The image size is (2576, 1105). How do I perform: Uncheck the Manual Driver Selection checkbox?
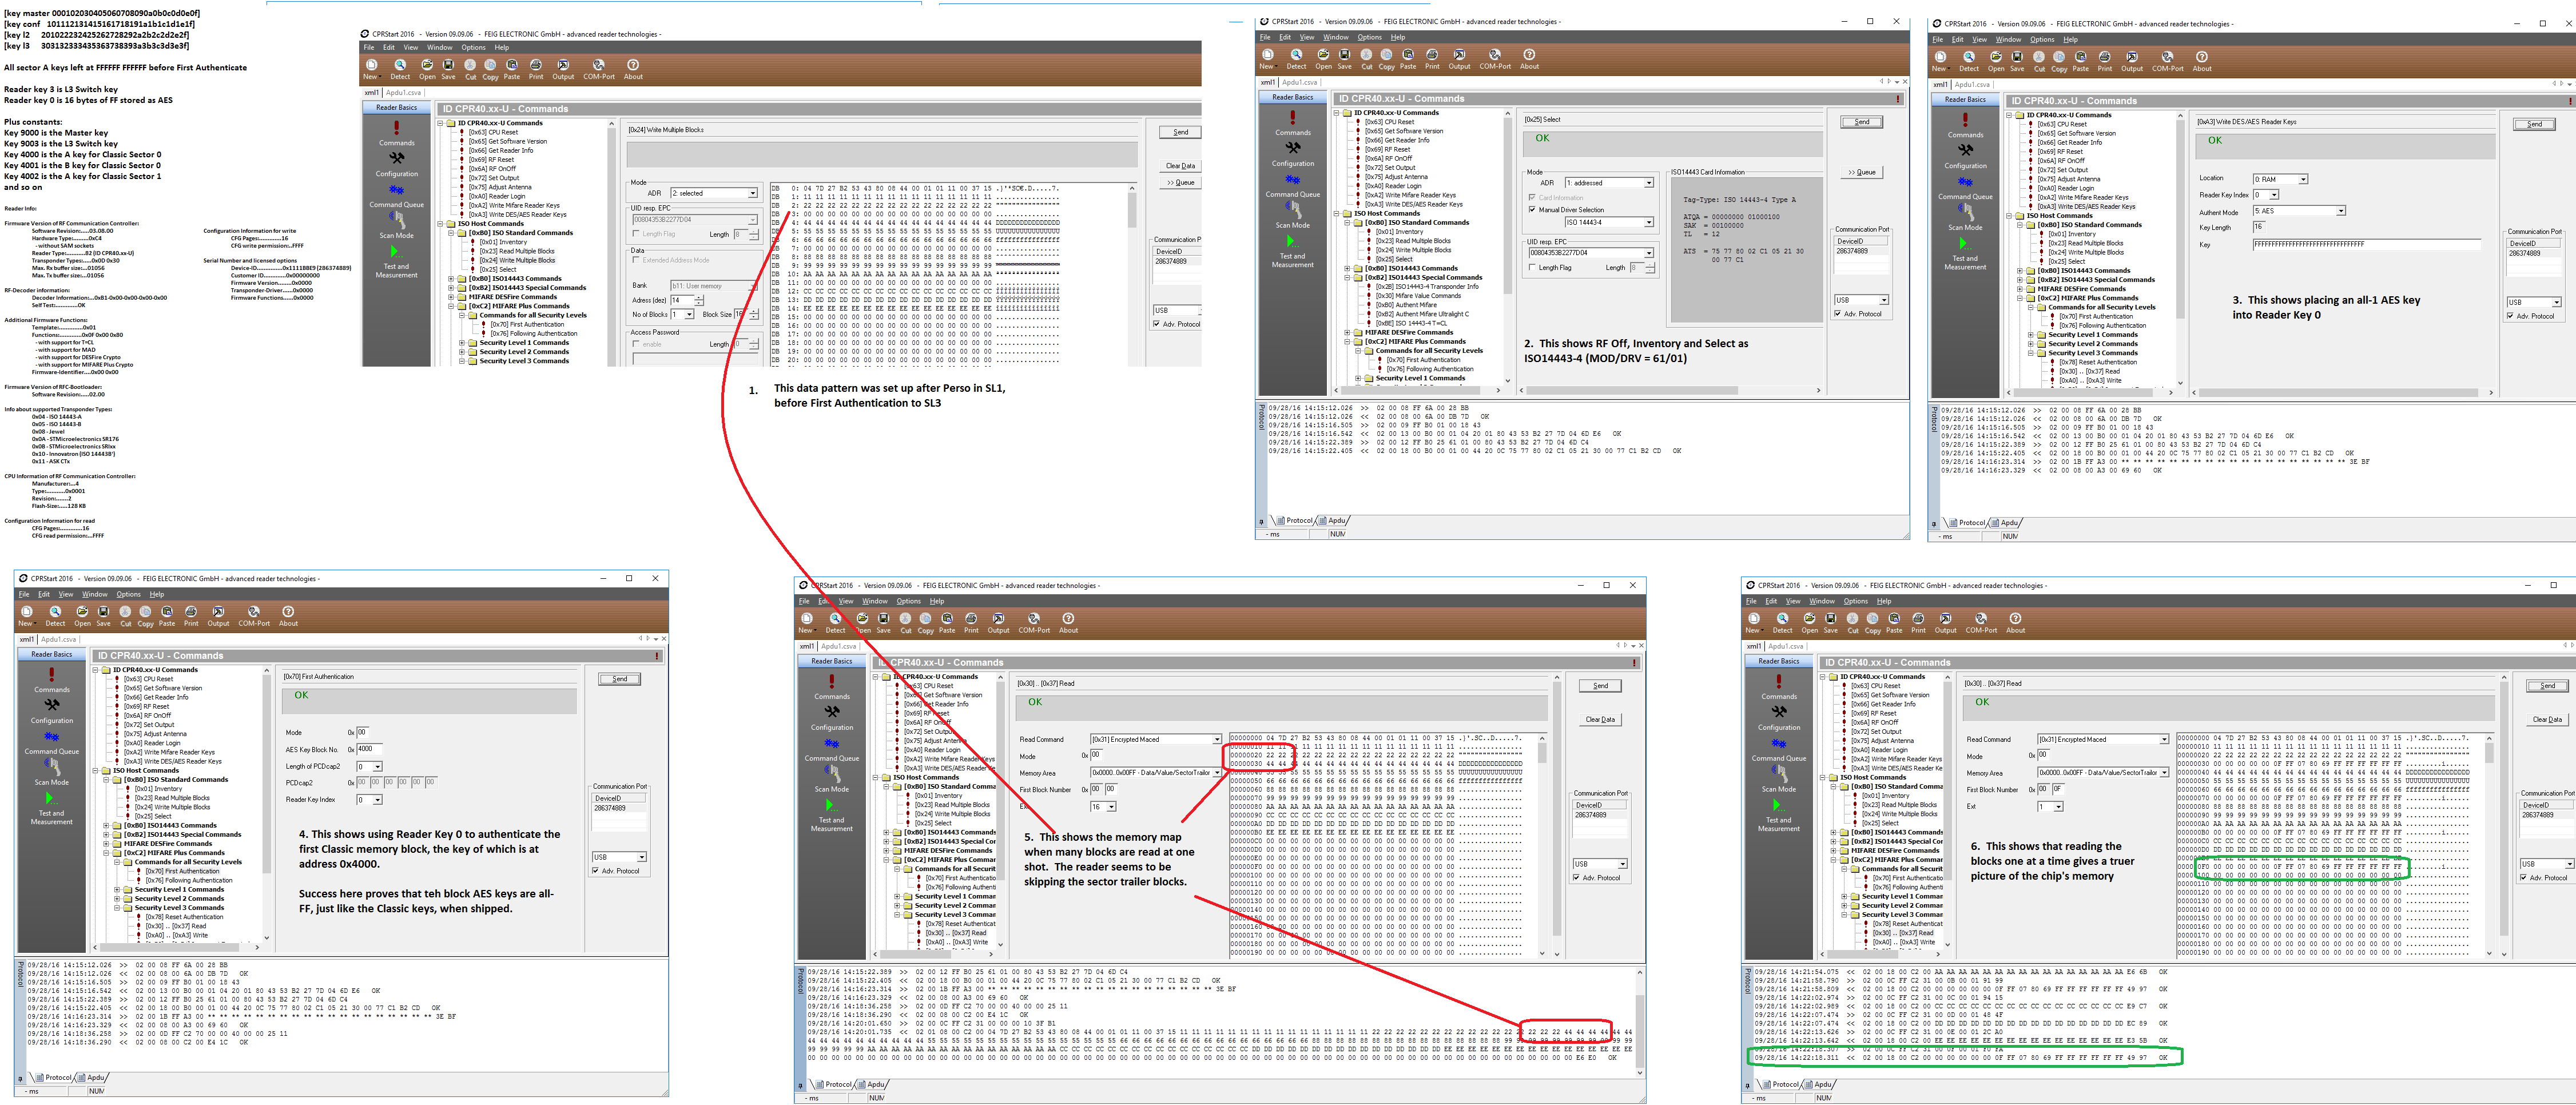click(1532, 210)
